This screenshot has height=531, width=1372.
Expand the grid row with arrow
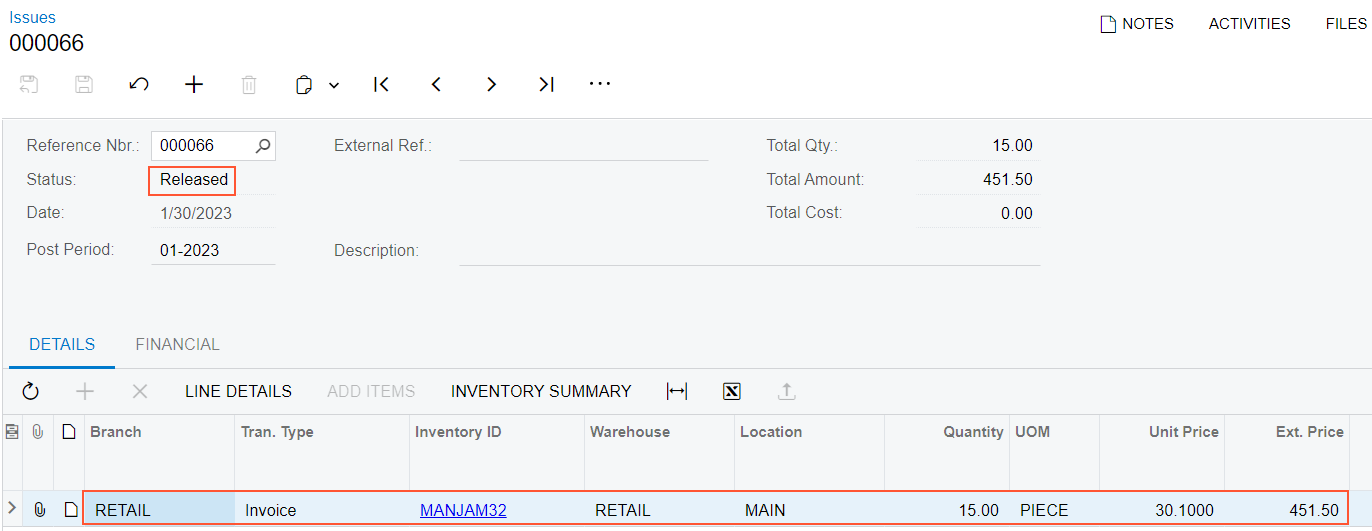(12, 509)
